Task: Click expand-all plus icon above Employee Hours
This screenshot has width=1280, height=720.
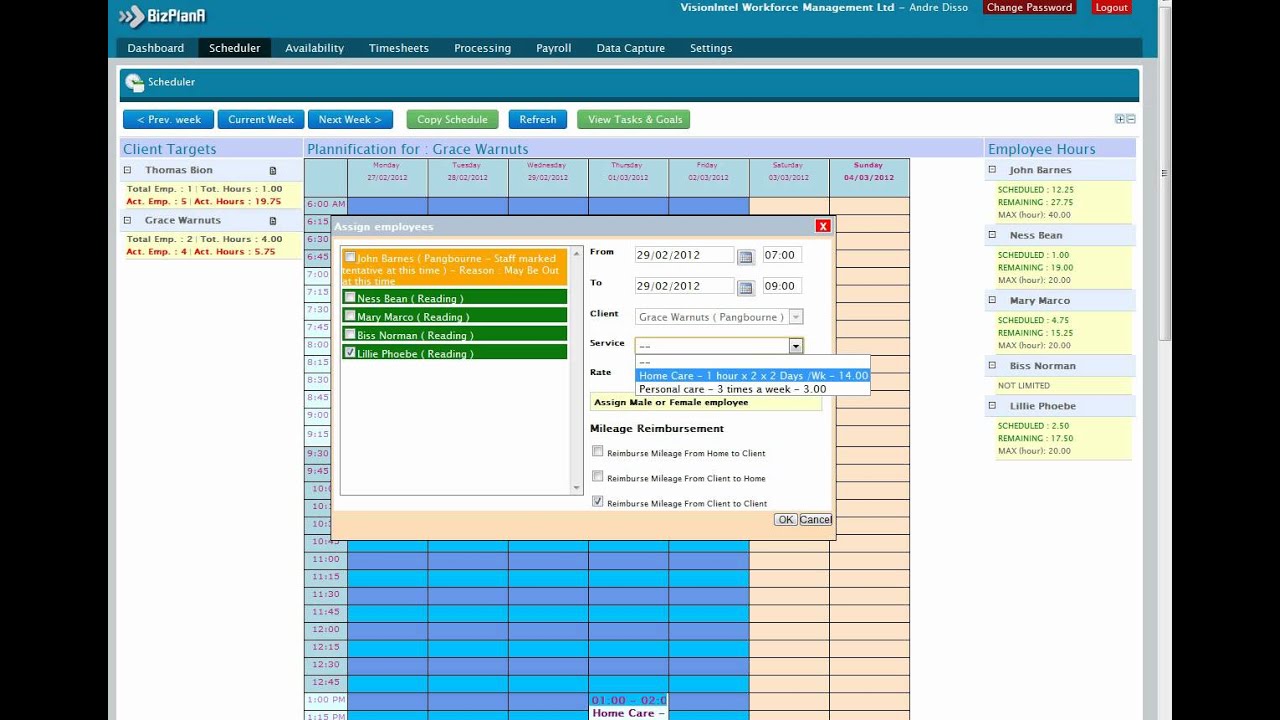Action: tap(1120, 119)
